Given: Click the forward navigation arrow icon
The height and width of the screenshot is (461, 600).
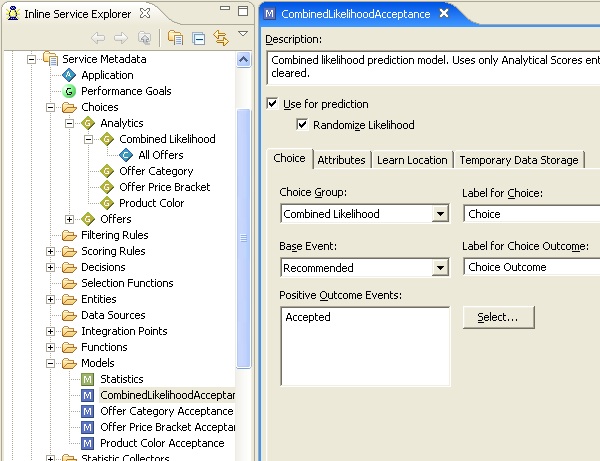Looking at the screenshot, I should 121,38.
